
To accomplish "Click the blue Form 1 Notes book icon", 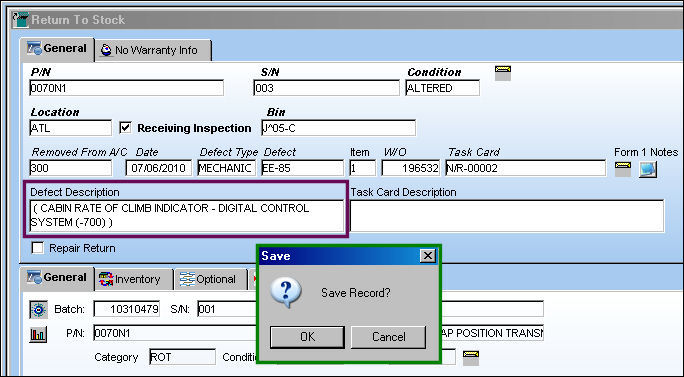I will tap(648, 169).
